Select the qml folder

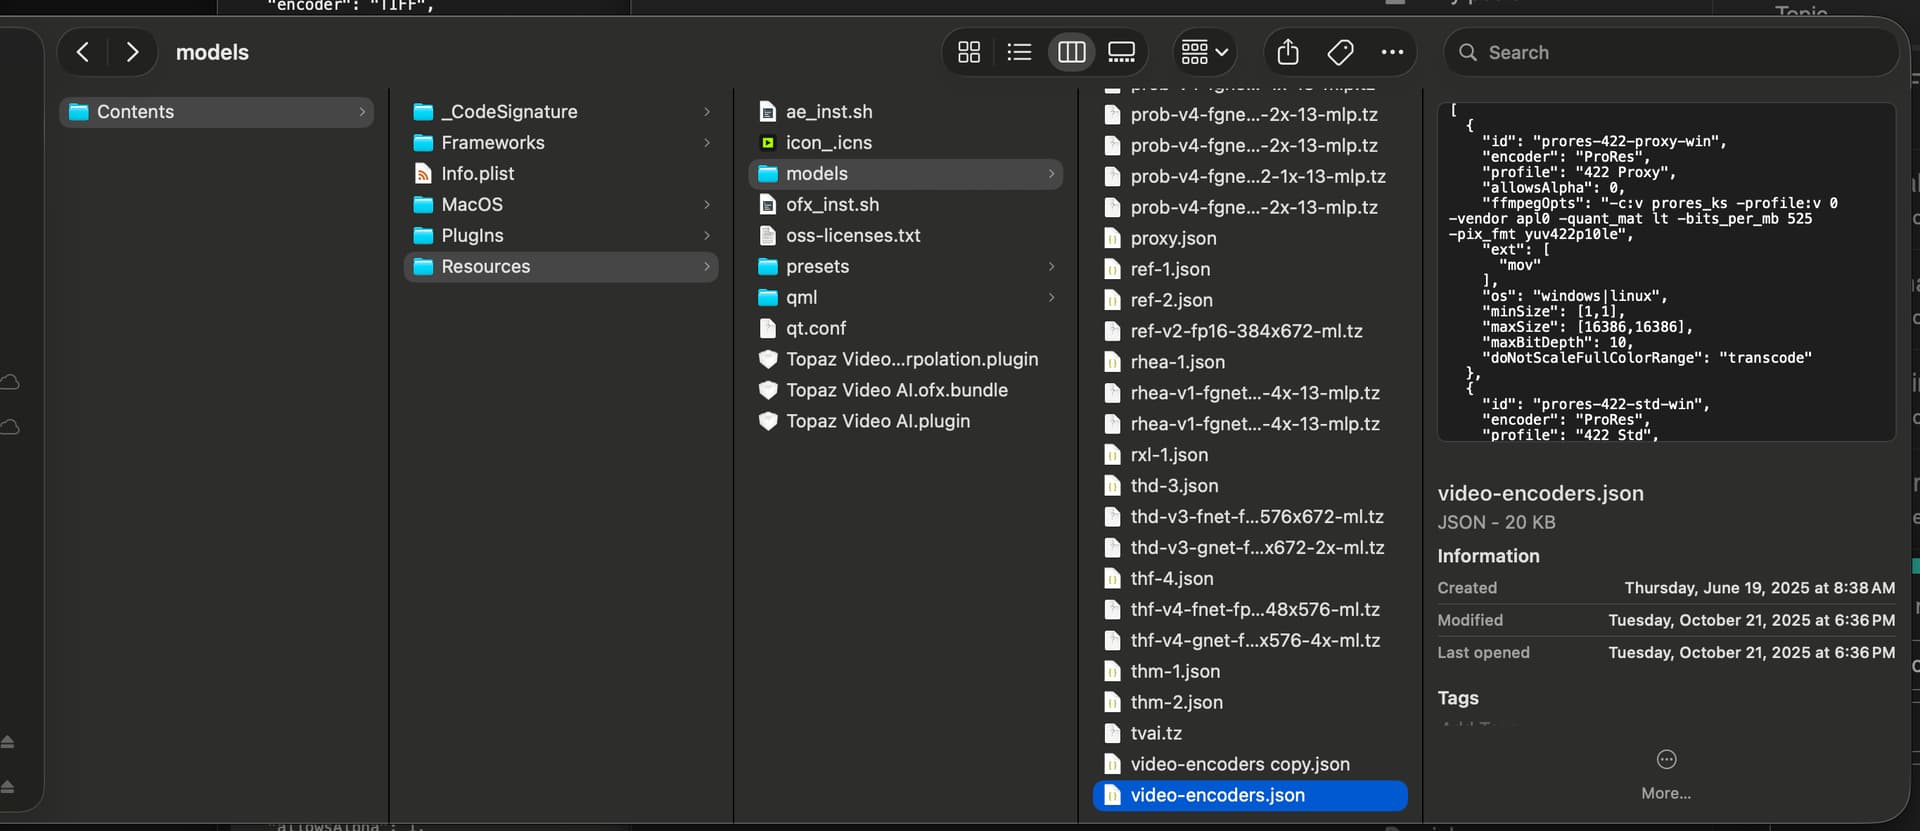tap(905, 298)
